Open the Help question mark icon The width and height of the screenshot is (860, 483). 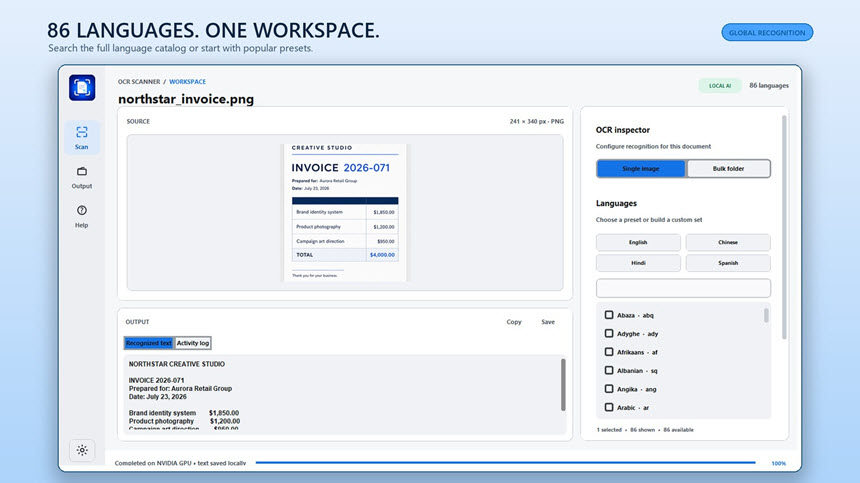(x=82, y=211)
